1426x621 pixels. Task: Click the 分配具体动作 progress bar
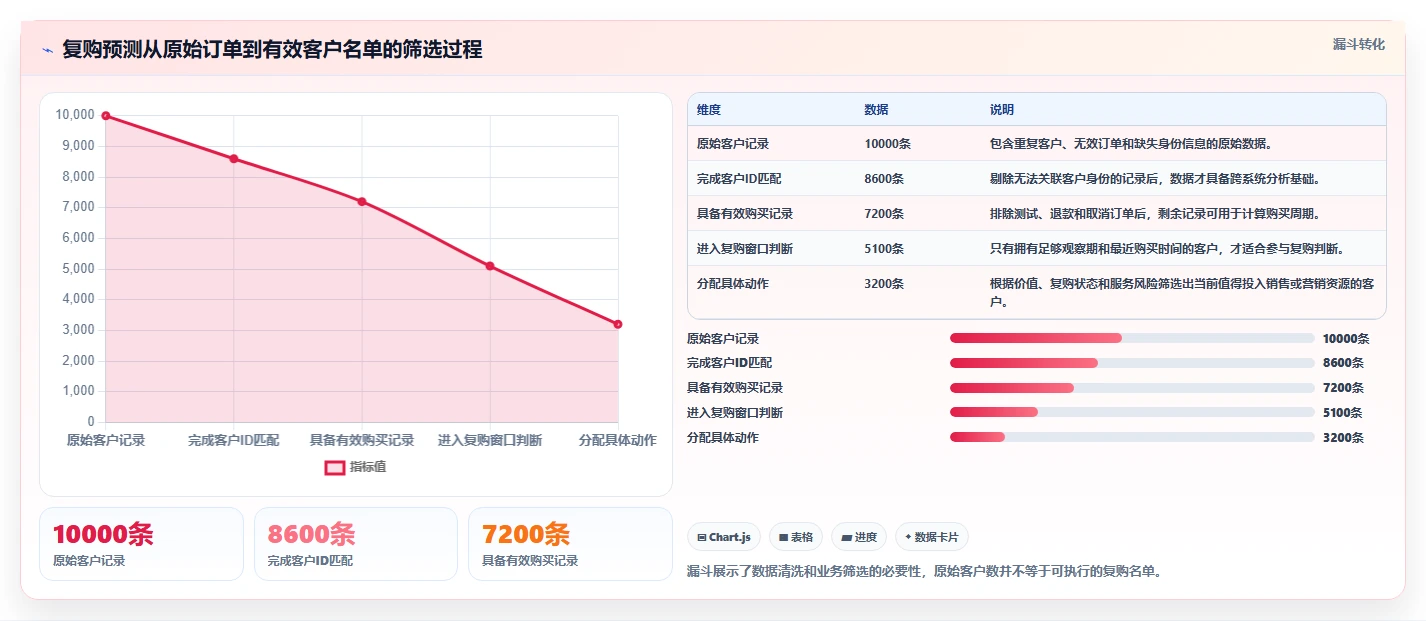pos(1132,437)
